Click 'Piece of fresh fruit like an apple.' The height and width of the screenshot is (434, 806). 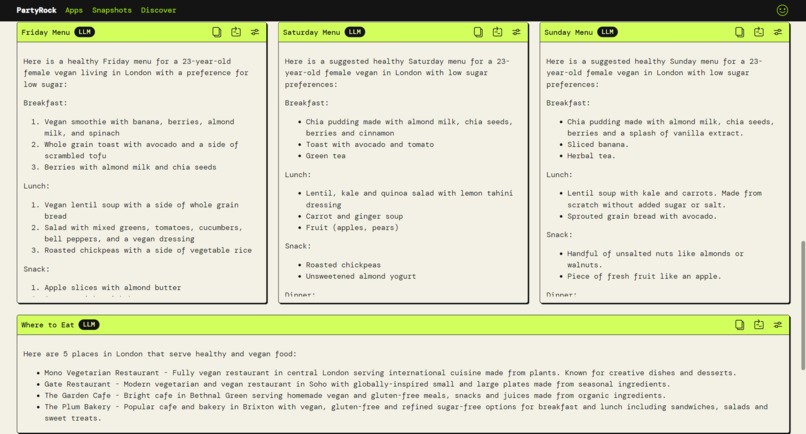point(644,276)
